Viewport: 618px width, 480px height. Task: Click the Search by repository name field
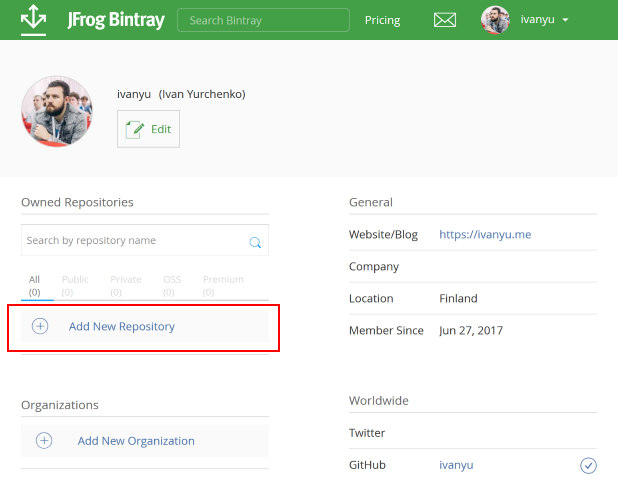(145, 240)
